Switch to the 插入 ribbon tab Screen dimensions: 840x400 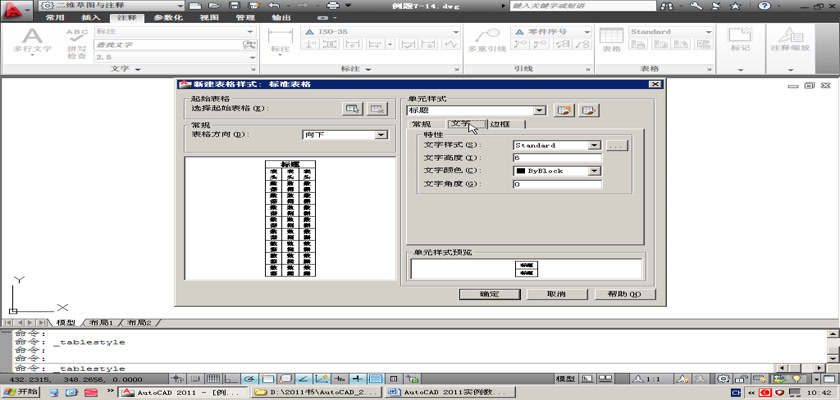pos(91,17)
